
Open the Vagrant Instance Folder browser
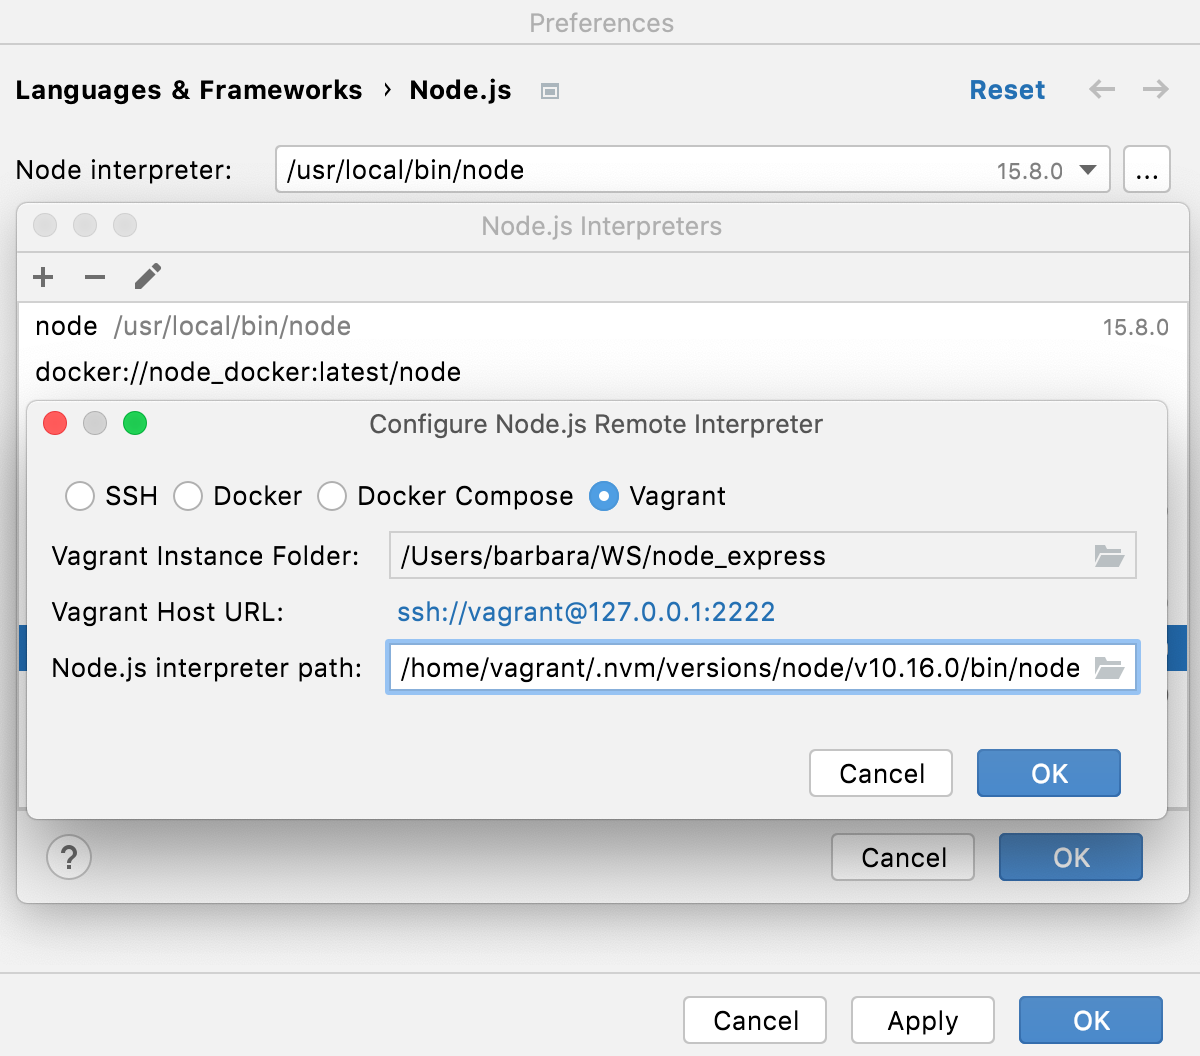click(1108, 555)
